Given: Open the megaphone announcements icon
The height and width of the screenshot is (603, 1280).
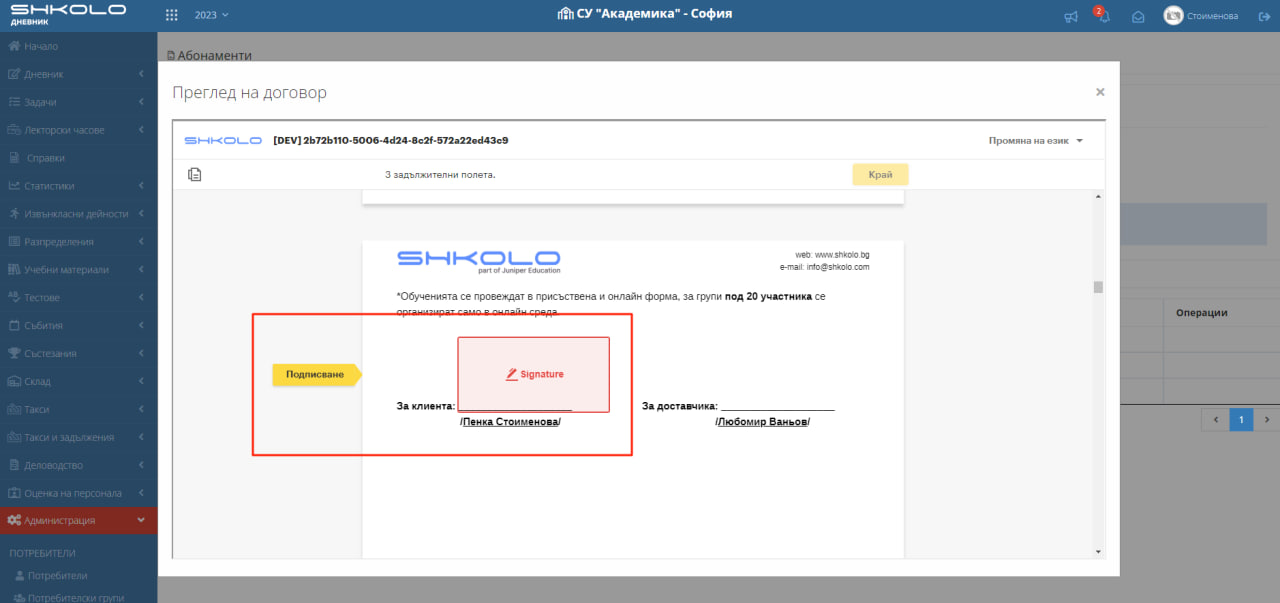Looking at the screenshot, I should (x=1071, y=16).
